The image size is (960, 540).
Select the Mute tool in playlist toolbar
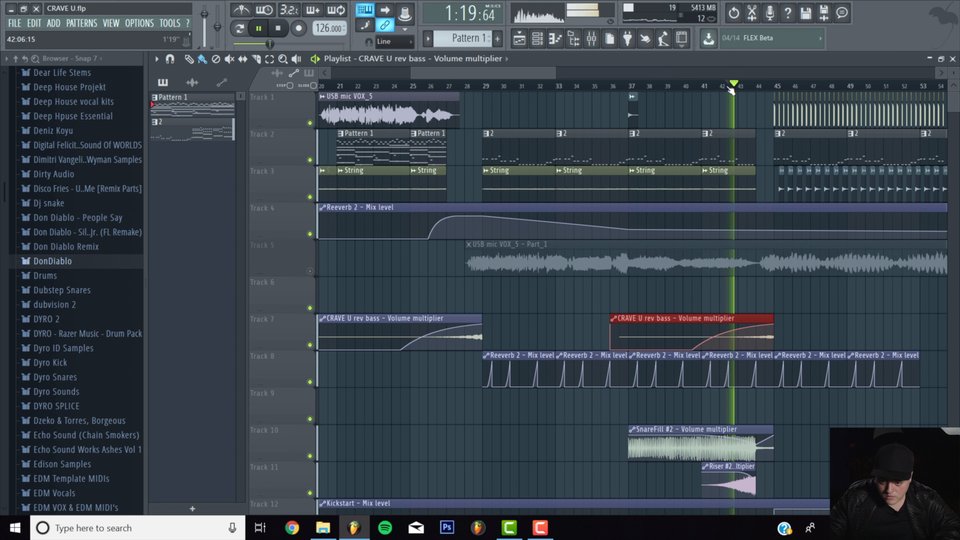[x=229, y=59]
